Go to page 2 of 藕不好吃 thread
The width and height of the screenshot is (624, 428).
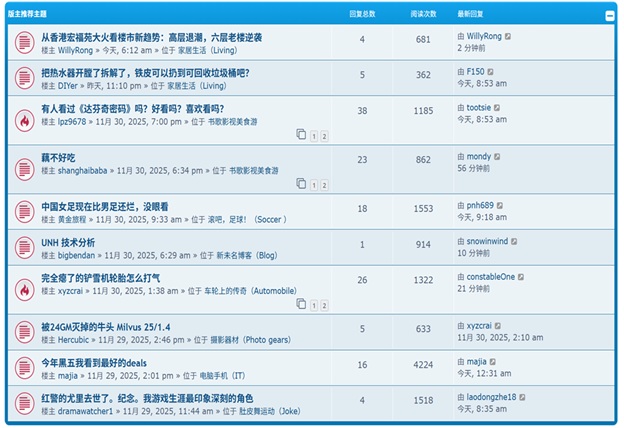coord(324,186)
